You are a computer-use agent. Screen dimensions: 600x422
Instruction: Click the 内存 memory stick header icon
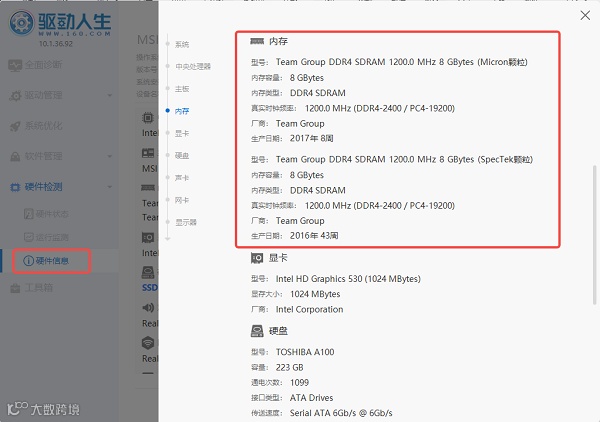click(257, 41)
